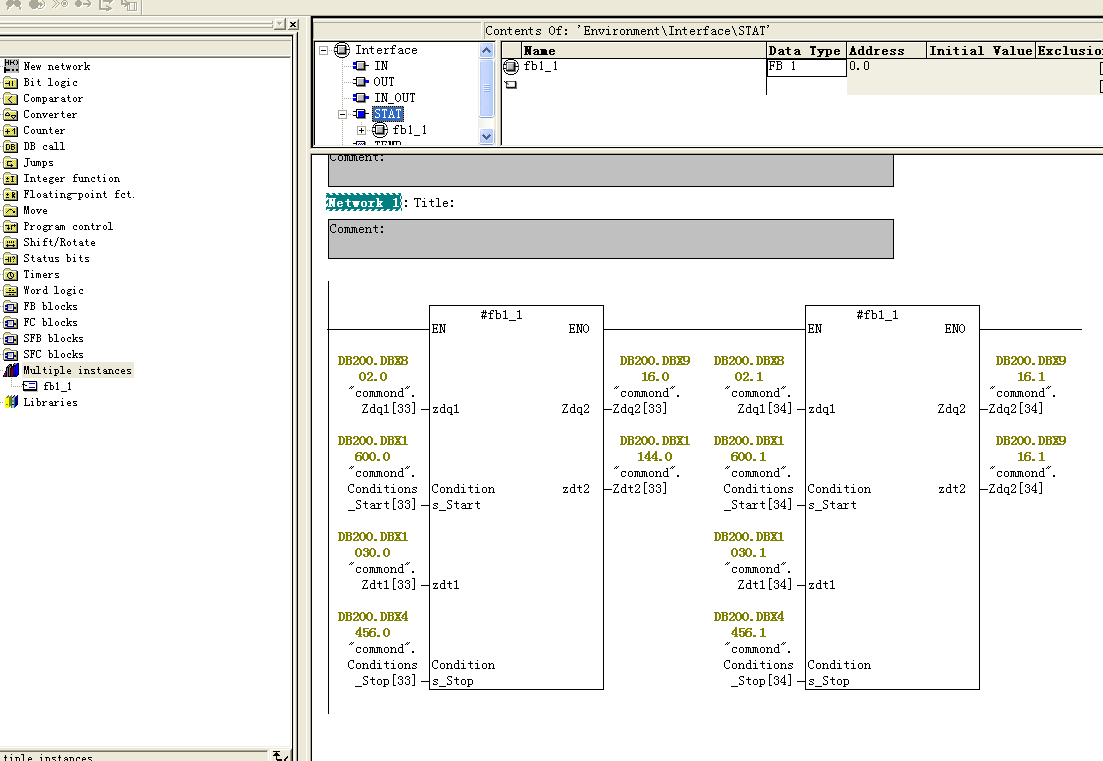
Task: Open the FC blocks folder icon
Action: (11, 323)
